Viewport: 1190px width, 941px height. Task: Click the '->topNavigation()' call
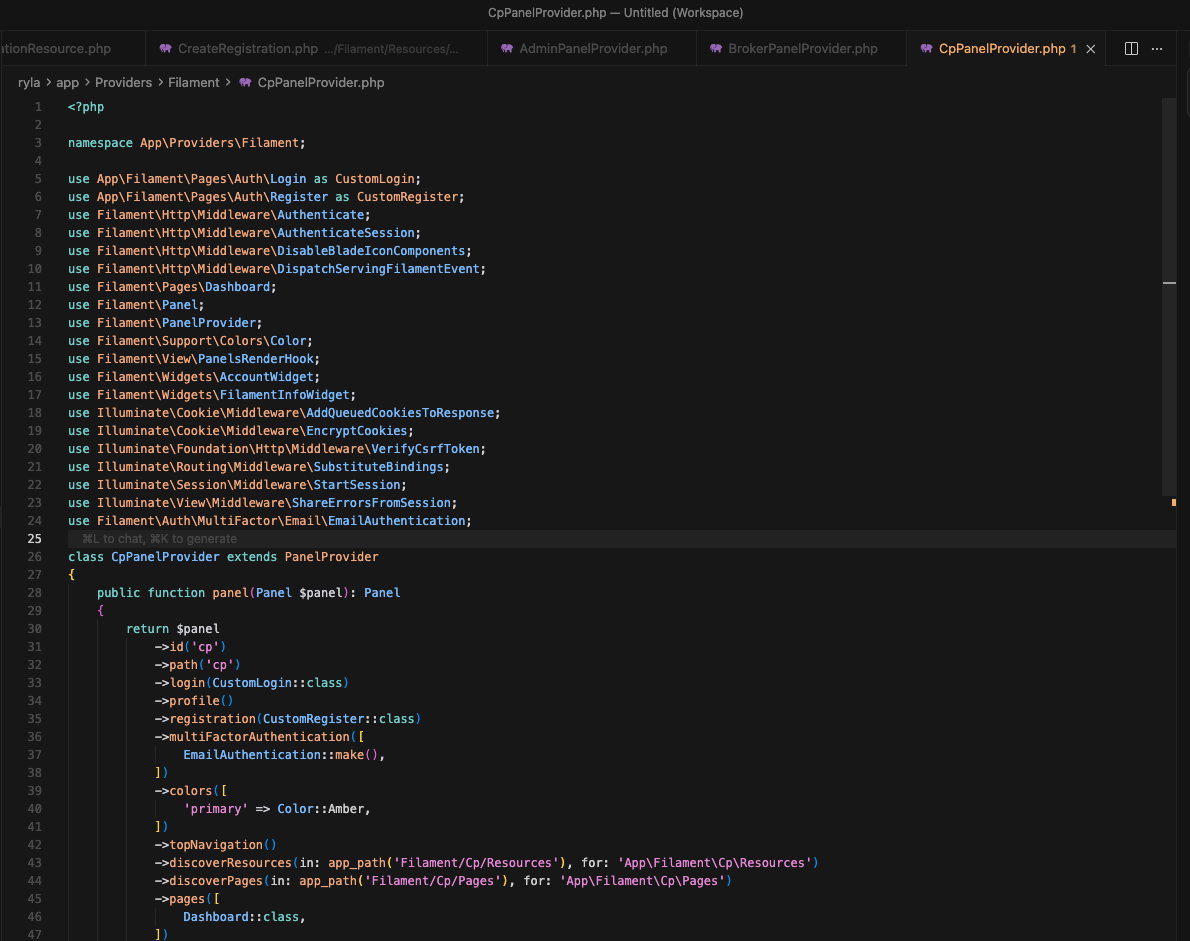click(x=216, y=845)
